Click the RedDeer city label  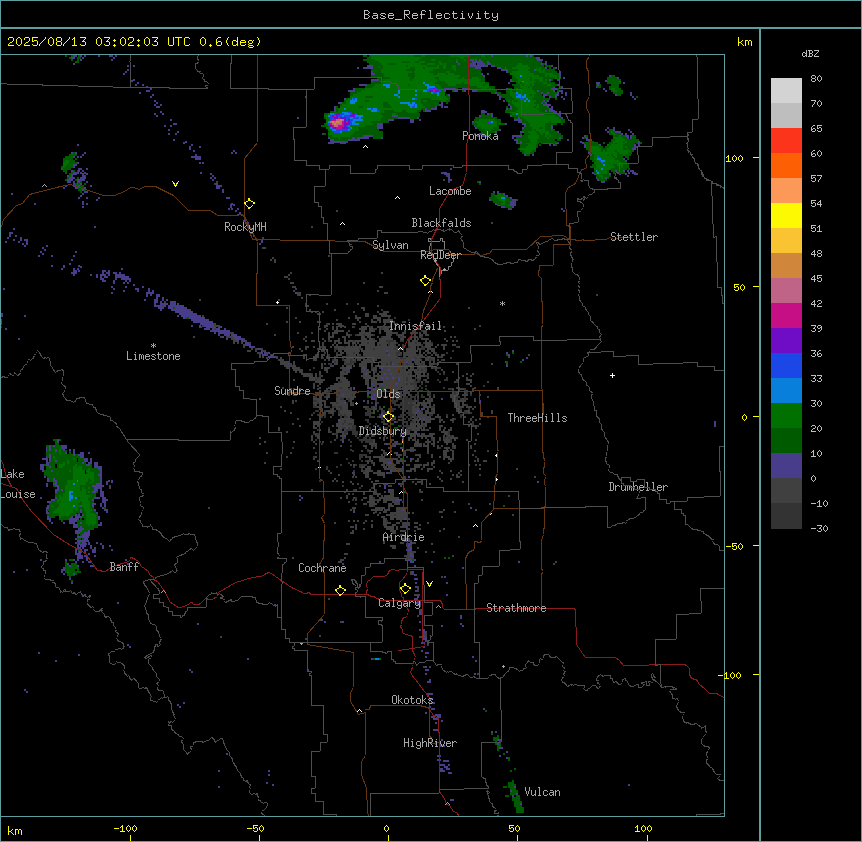440,255
